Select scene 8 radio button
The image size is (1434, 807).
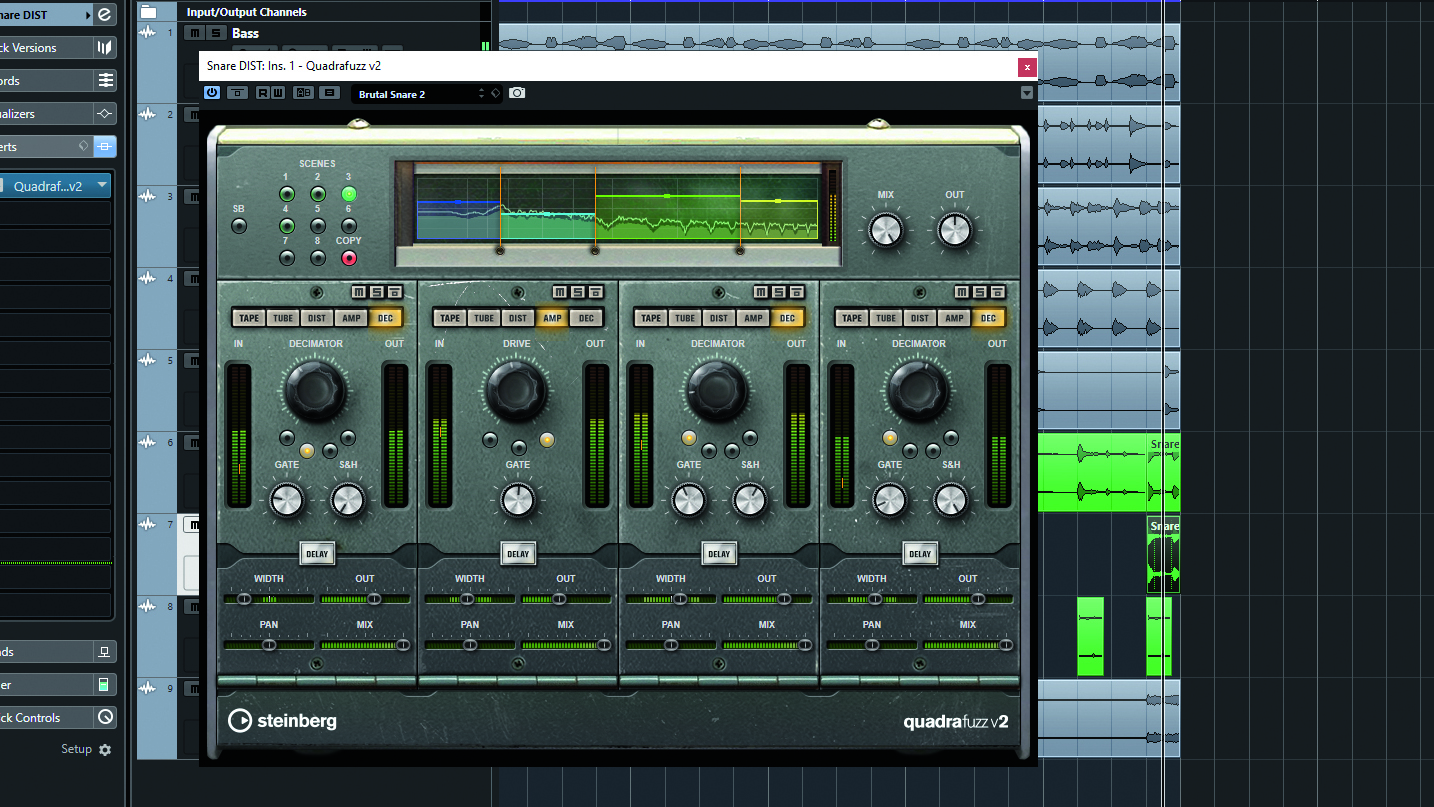[318, 258]
